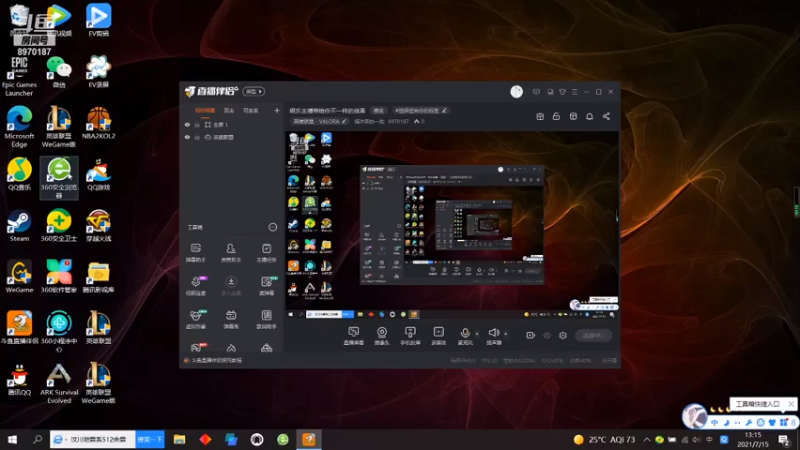Toggle the lock on the 全屏 1 source
800x450 pixels.
click(197, 124)
